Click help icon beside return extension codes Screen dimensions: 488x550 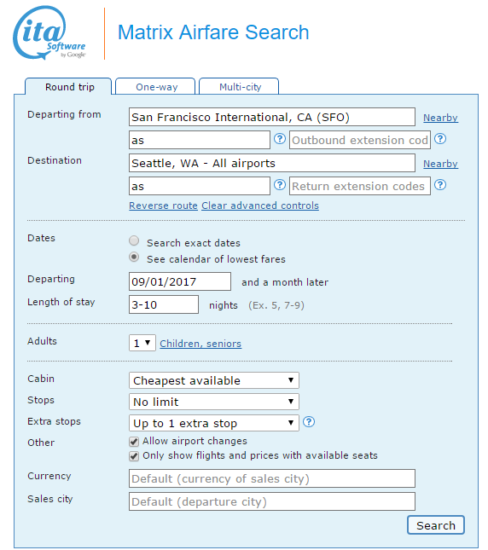pos(440,185)
